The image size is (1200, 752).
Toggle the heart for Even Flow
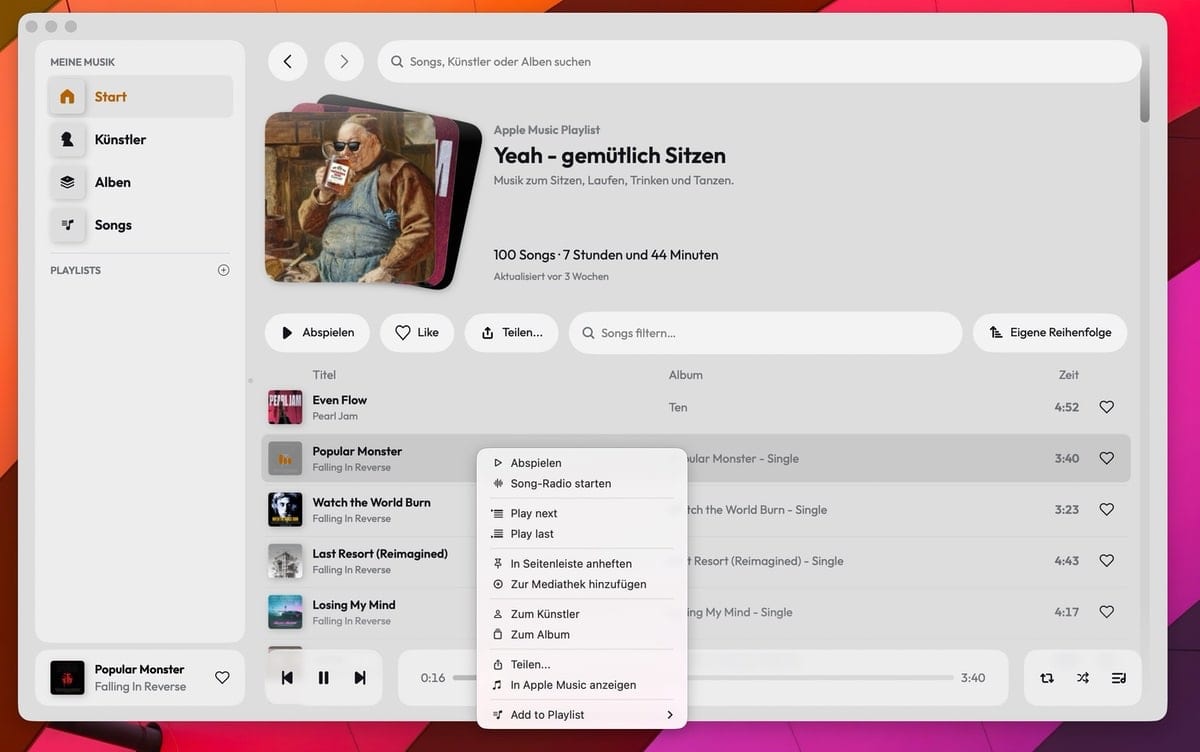(x=1106, y=407)
